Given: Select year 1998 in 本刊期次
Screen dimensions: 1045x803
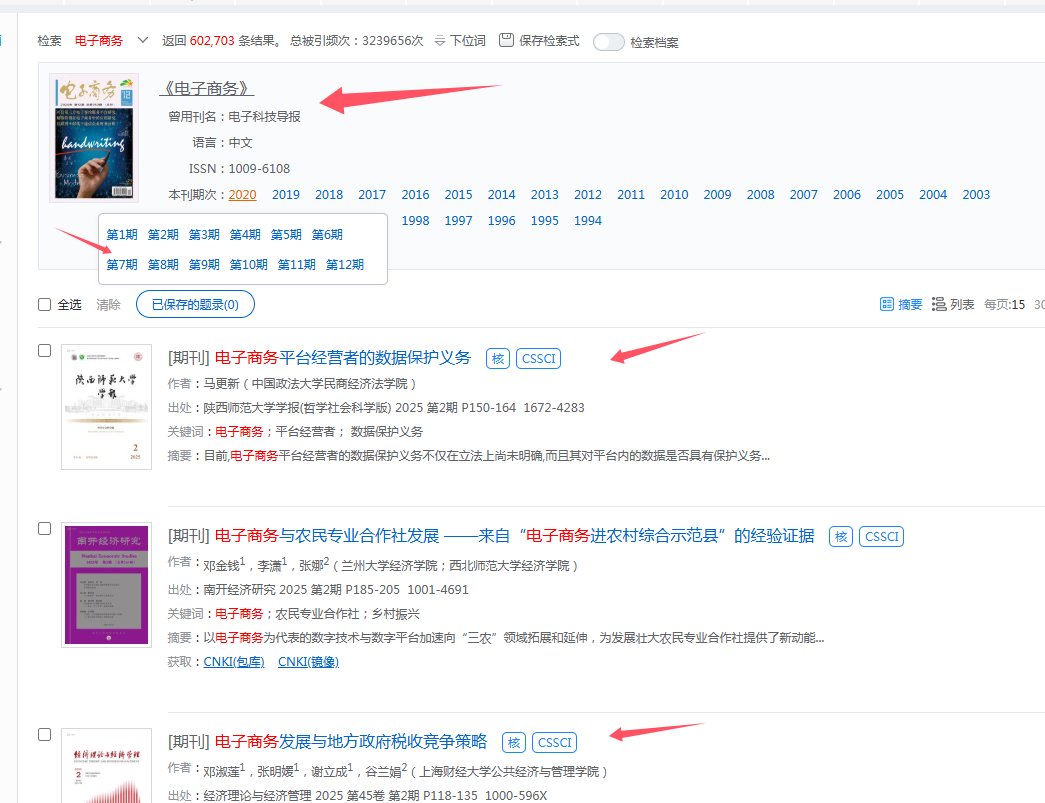Looking at the screenshot, I should pos(415,221).
